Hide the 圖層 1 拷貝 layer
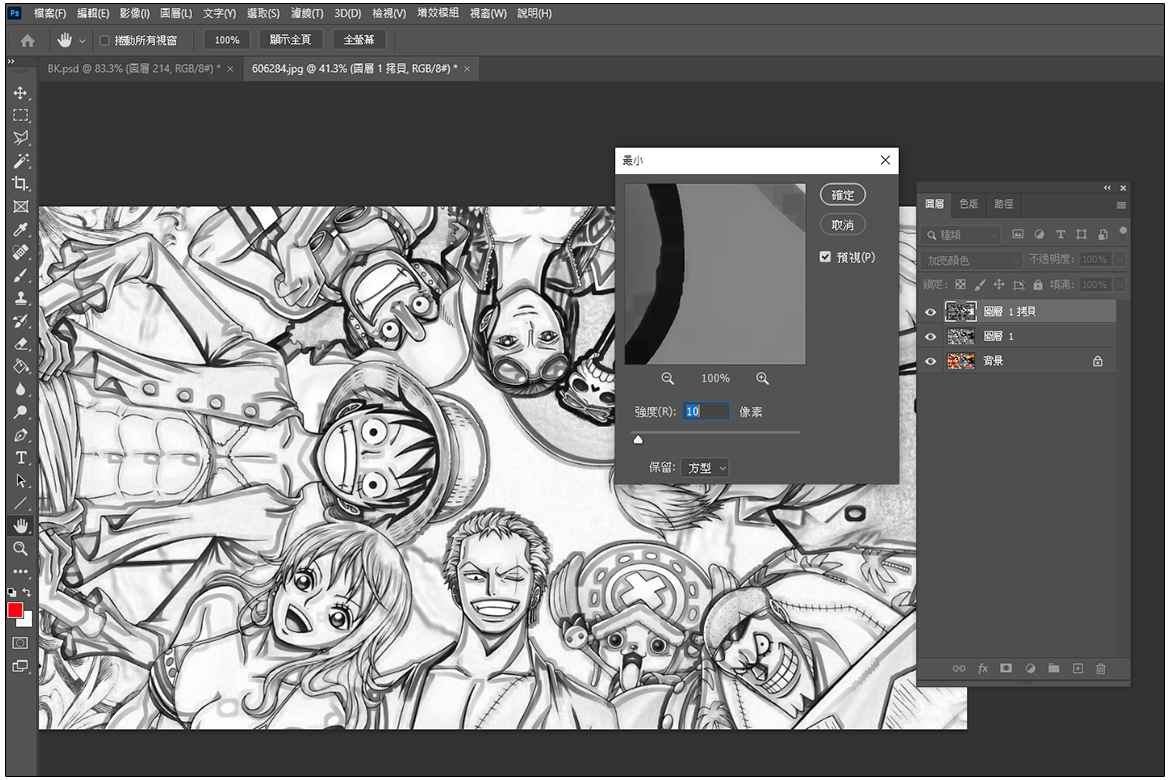Image resolution: width=1170 pixels, height=780 pixels. point(930,312)
